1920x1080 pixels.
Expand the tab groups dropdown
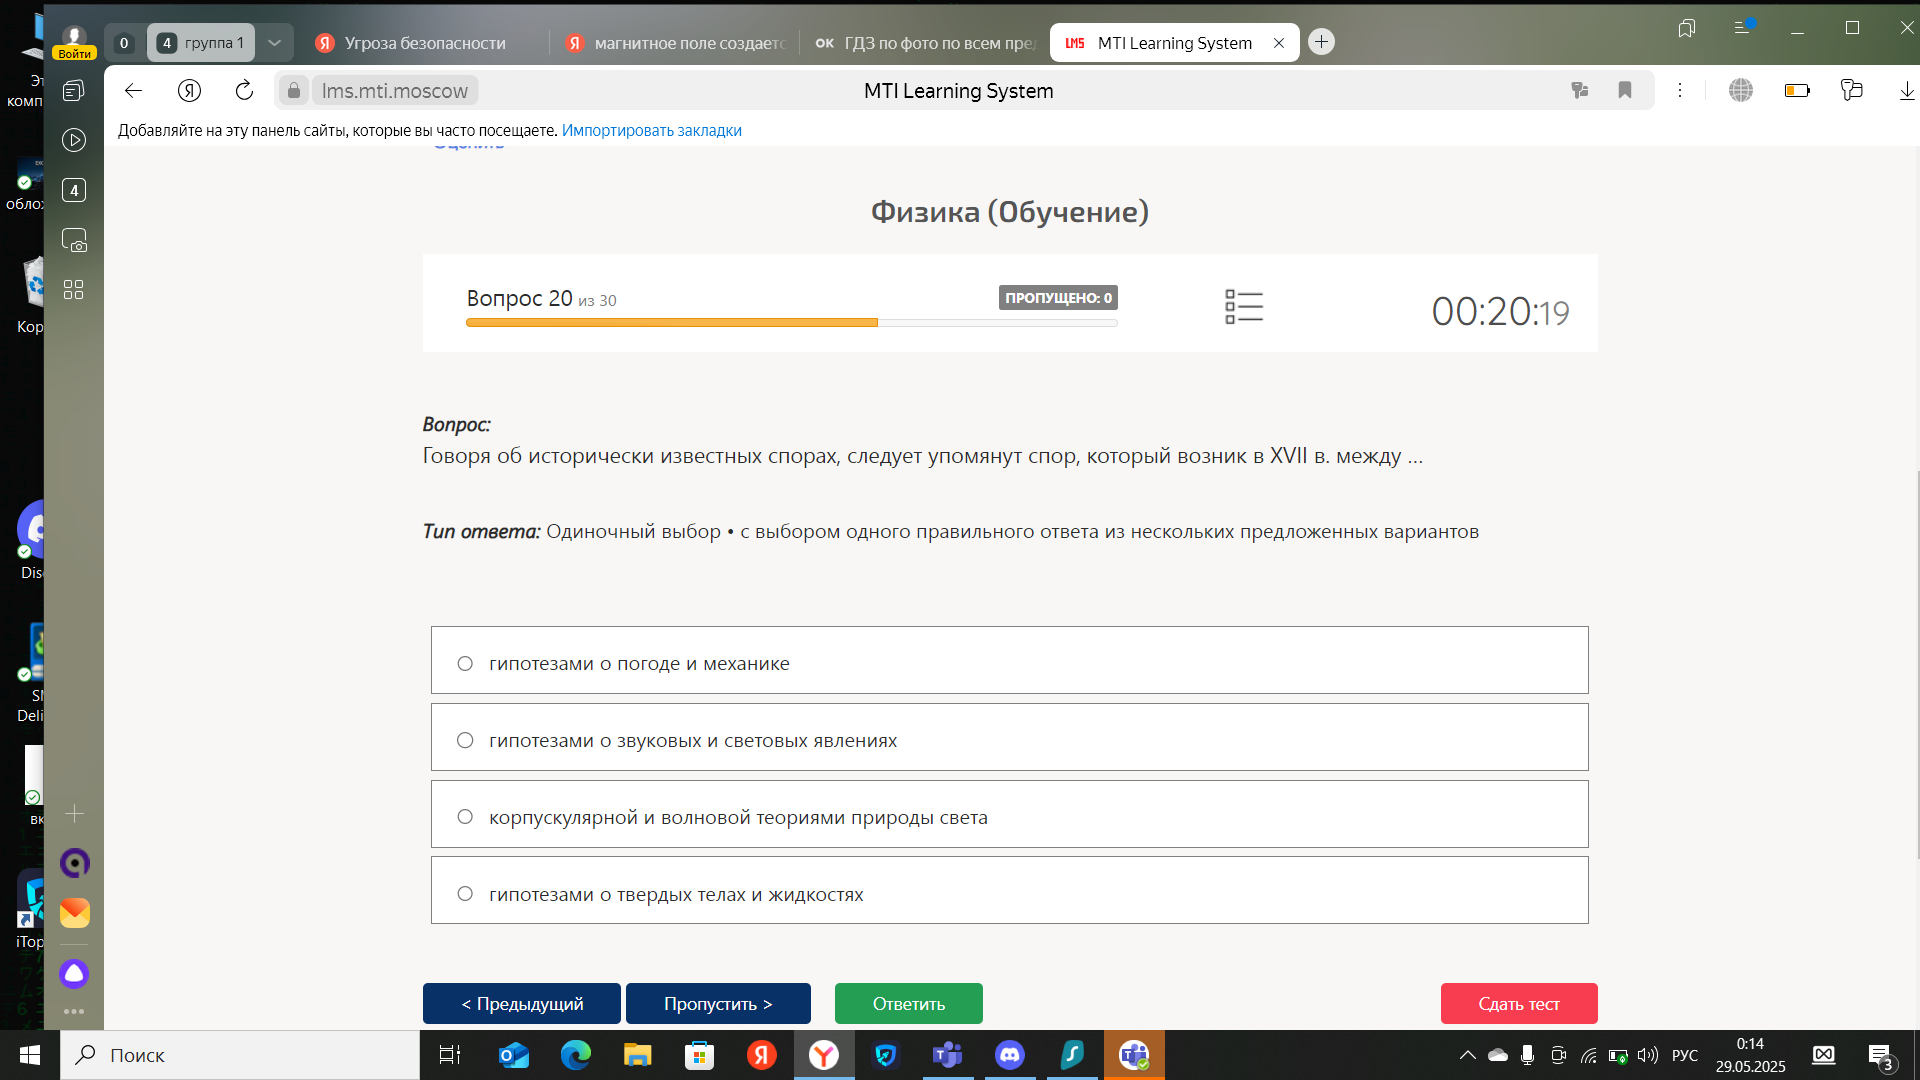pos(274,43)
